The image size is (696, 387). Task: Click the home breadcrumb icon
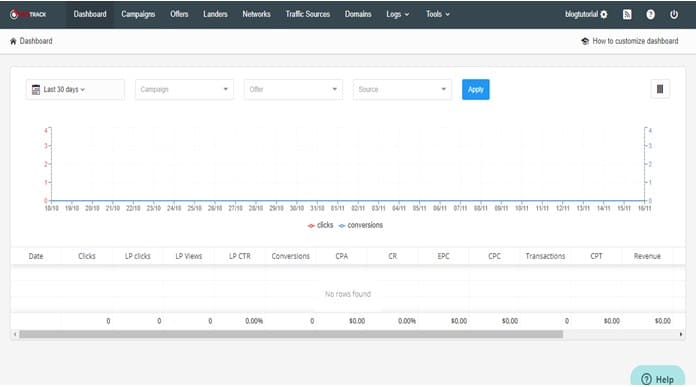click(x=13, y=41)
